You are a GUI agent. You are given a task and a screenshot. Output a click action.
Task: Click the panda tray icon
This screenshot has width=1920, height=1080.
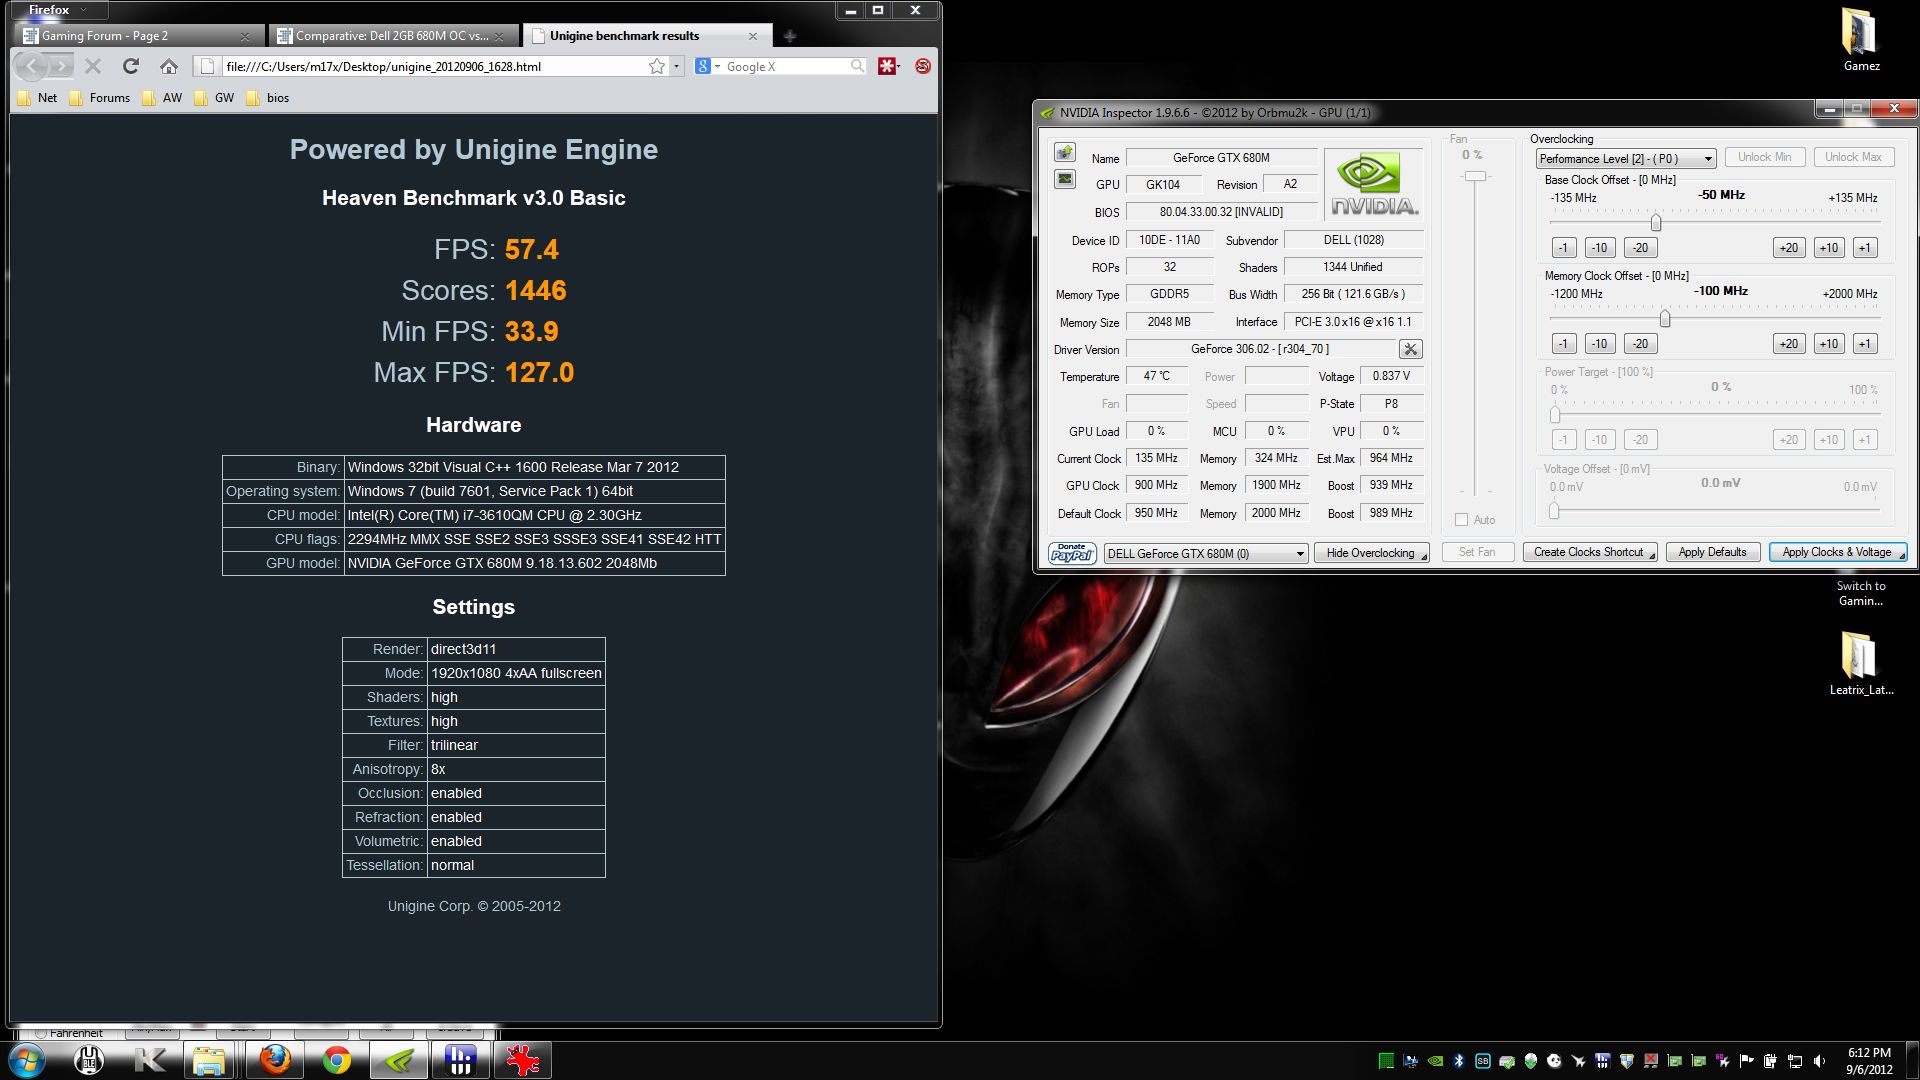click(1555, 1061)
